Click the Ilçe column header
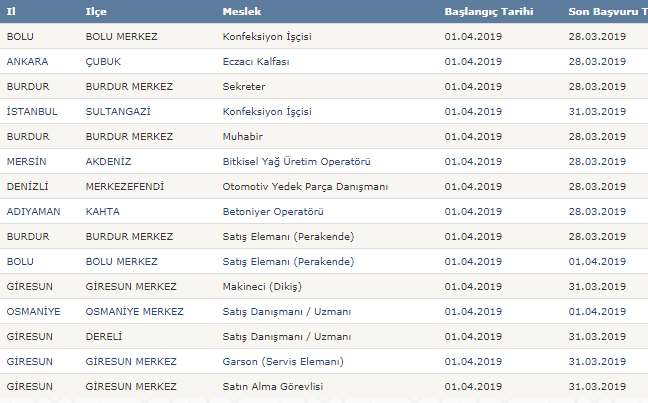The width and height of the screenshot is (648, 403). tap(96, 12)
